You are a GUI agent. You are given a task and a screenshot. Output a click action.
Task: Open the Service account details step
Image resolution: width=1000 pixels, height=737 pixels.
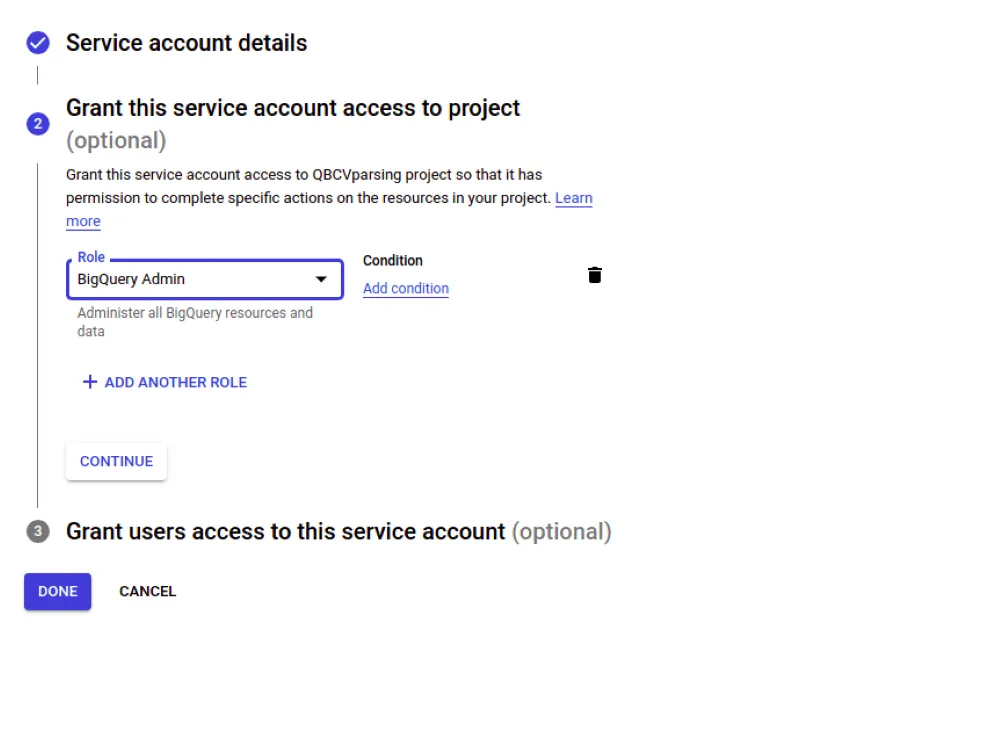186,43
